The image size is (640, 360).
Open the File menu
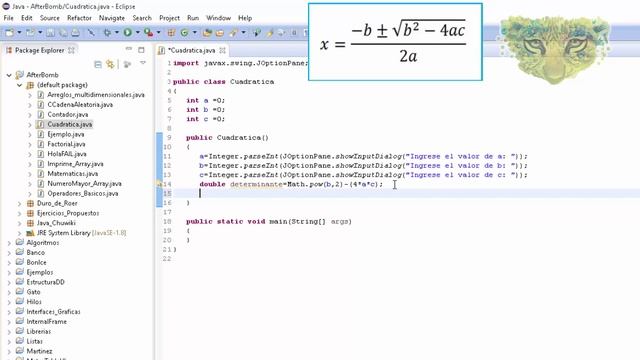click(x=8, y=18)
